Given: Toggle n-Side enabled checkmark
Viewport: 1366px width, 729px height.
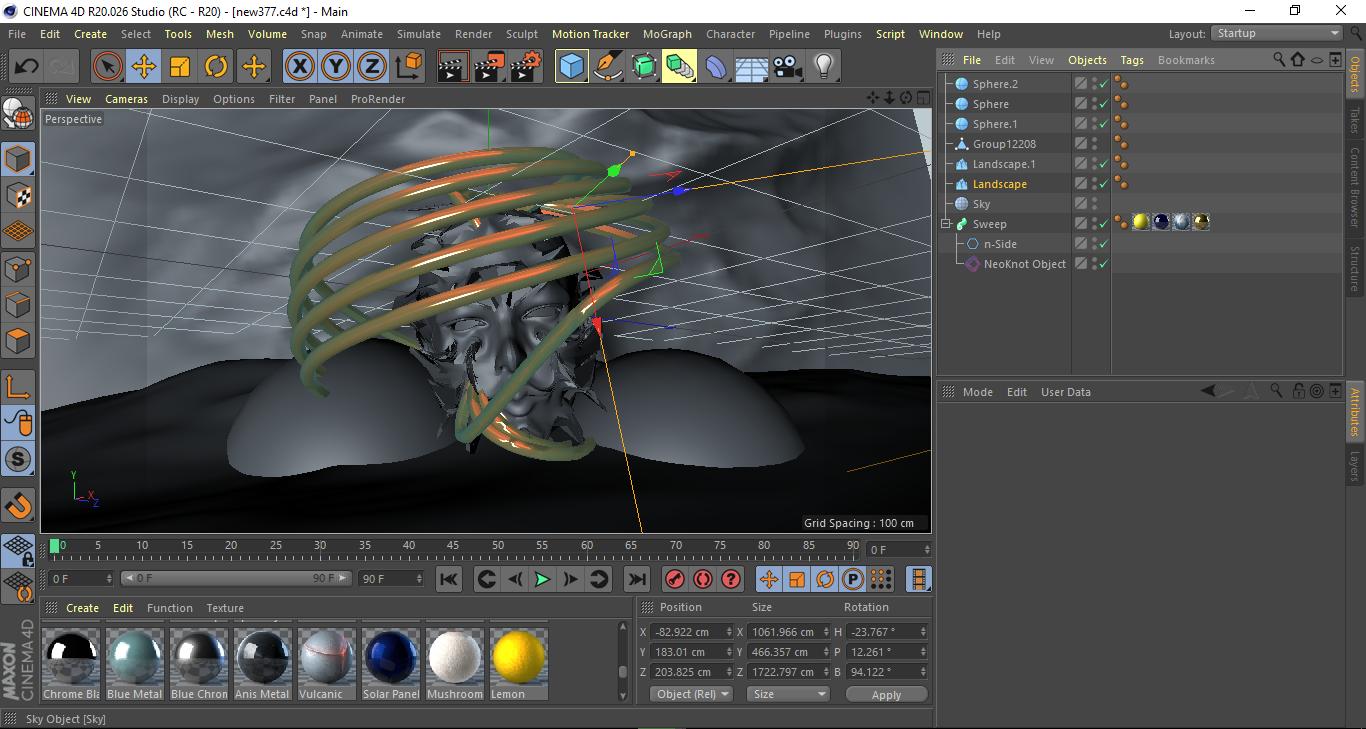Looking at the screenshot, I should (x=1103, y=244).
